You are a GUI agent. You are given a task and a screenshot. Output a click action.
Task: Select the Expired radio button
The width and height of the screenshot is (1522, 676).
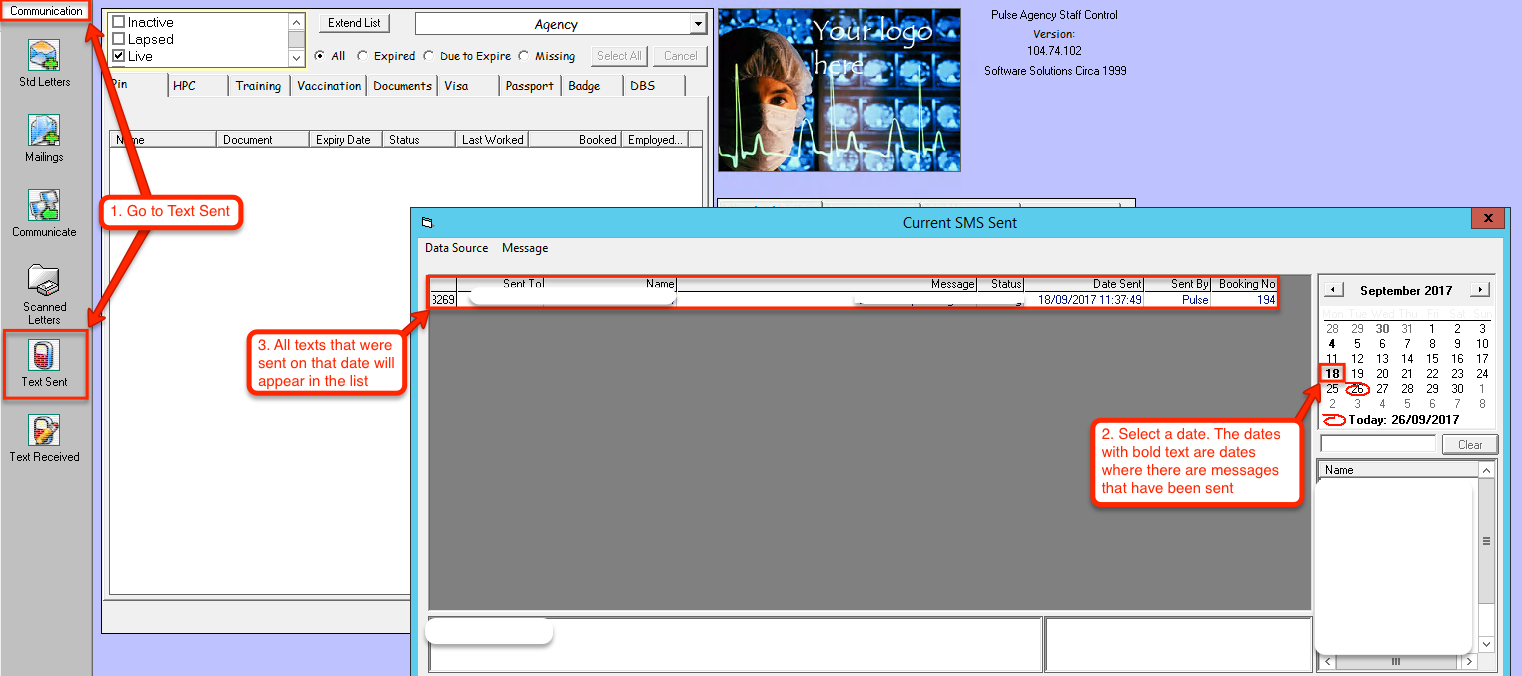point(362,56)
